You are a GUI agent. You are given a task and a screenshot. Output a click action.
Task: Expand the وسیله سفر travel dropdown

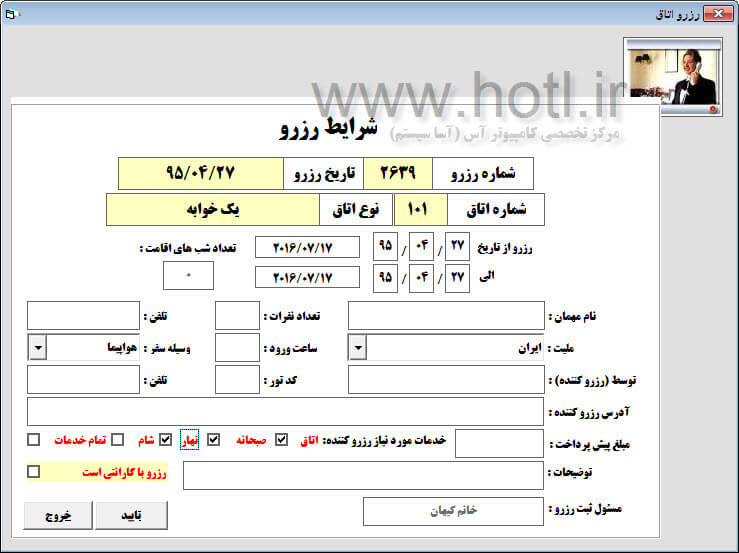(x=38, y=348)
